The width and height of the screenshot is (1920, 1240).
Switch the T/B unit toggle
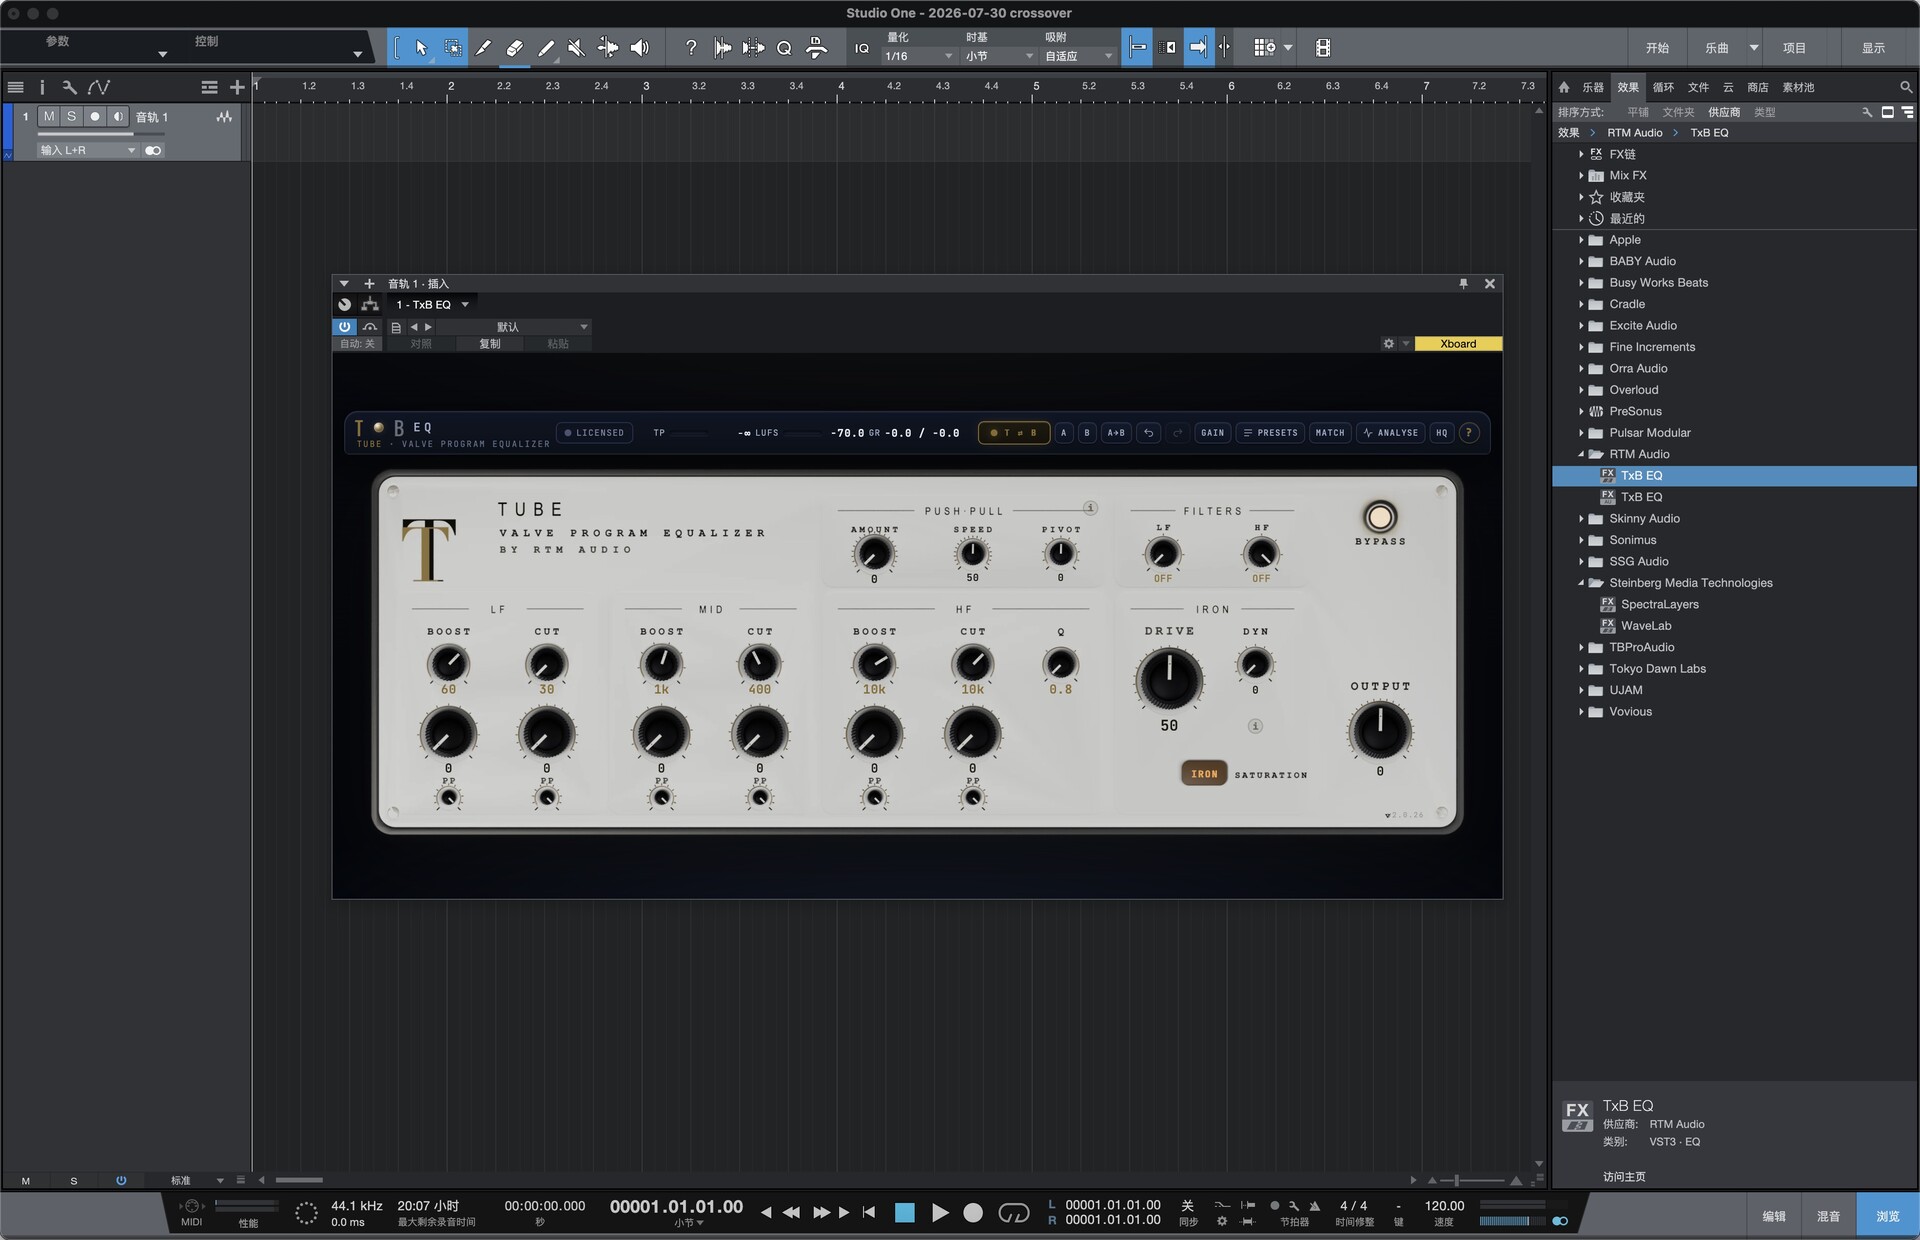pos(1013,433)
